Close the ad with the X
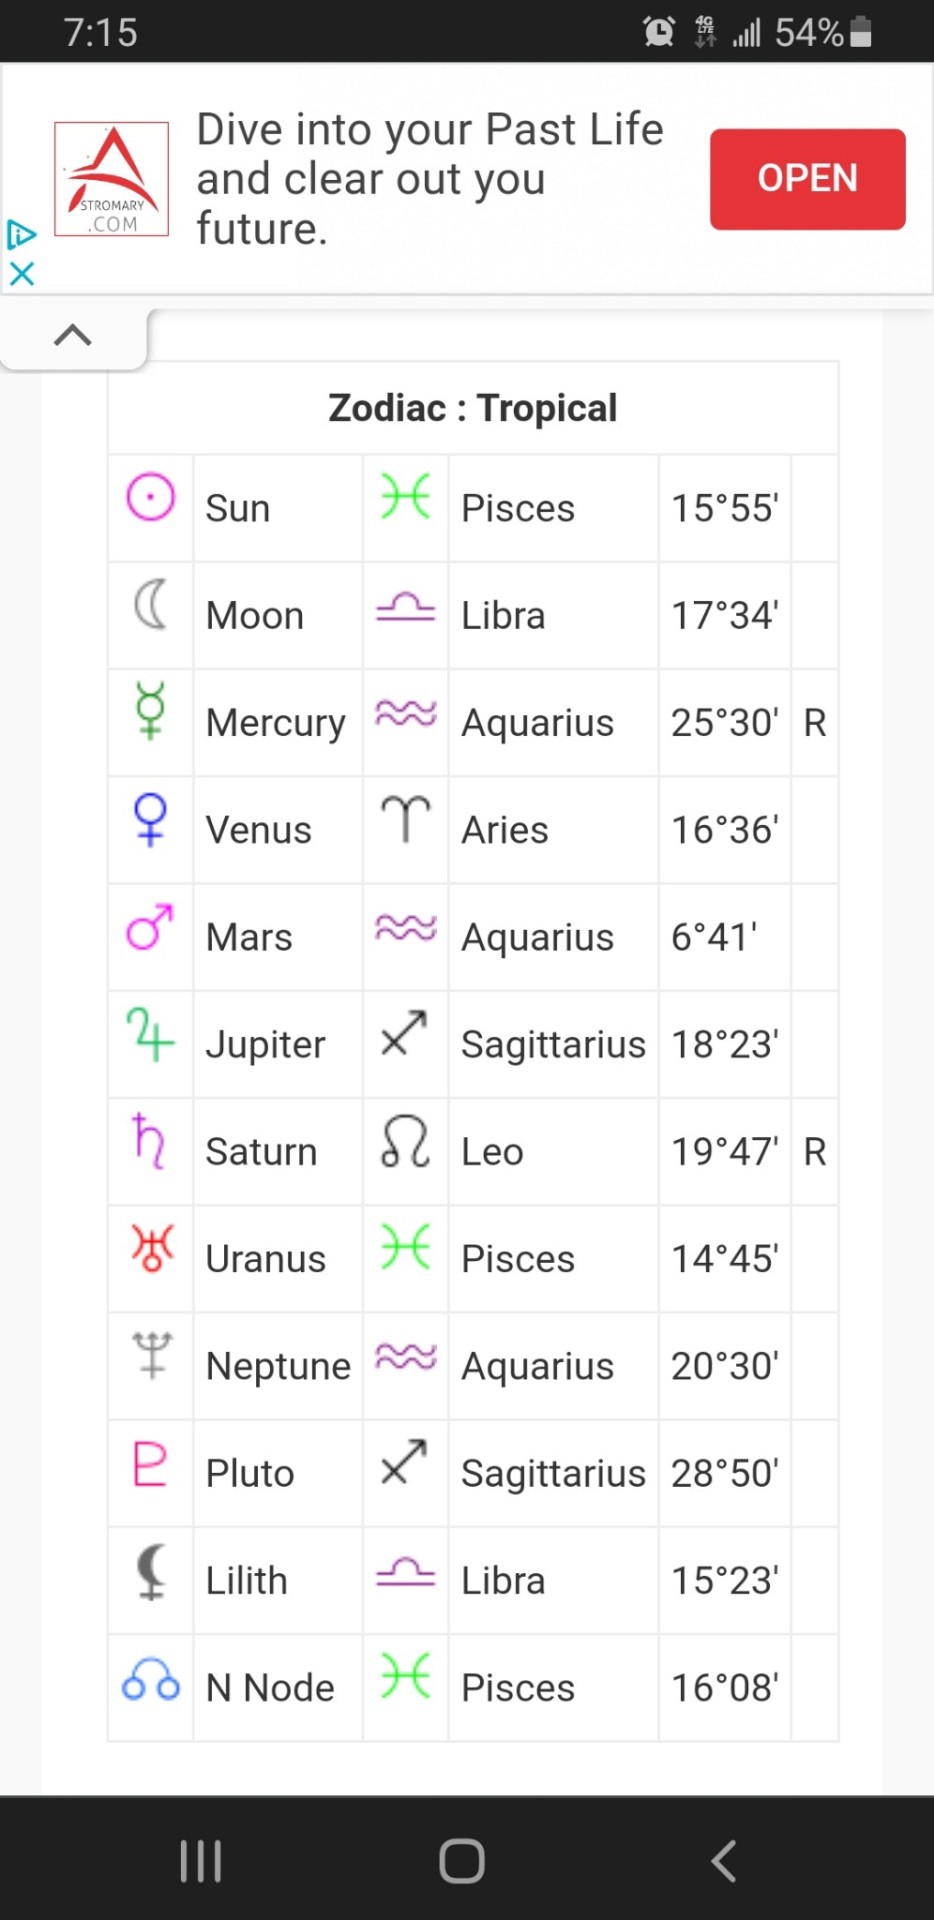This screenshot has width=934, height=1920. [21, 273]
